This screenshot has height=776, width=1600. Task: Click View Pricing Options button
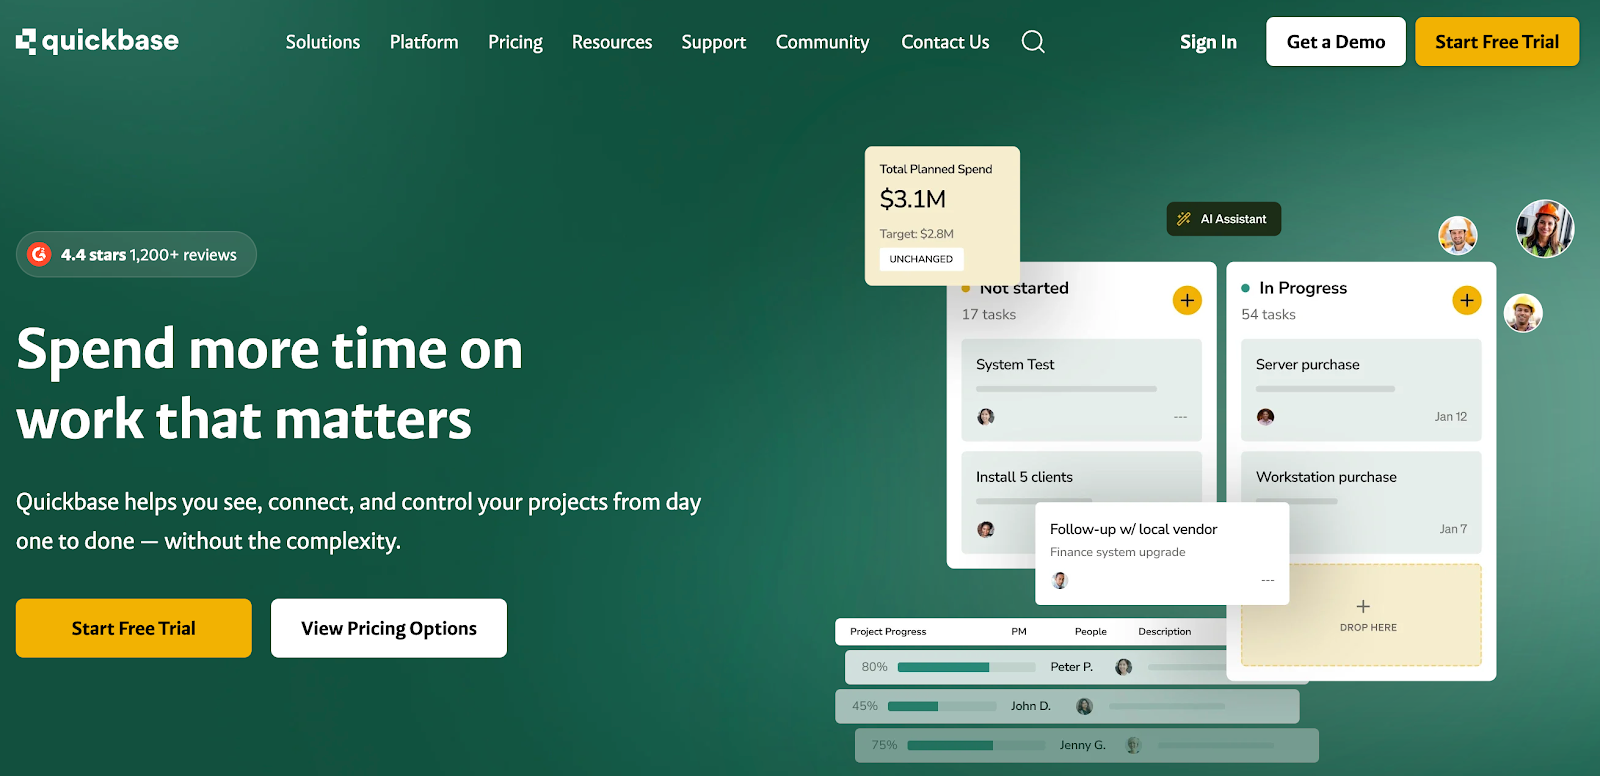point(389,628)
